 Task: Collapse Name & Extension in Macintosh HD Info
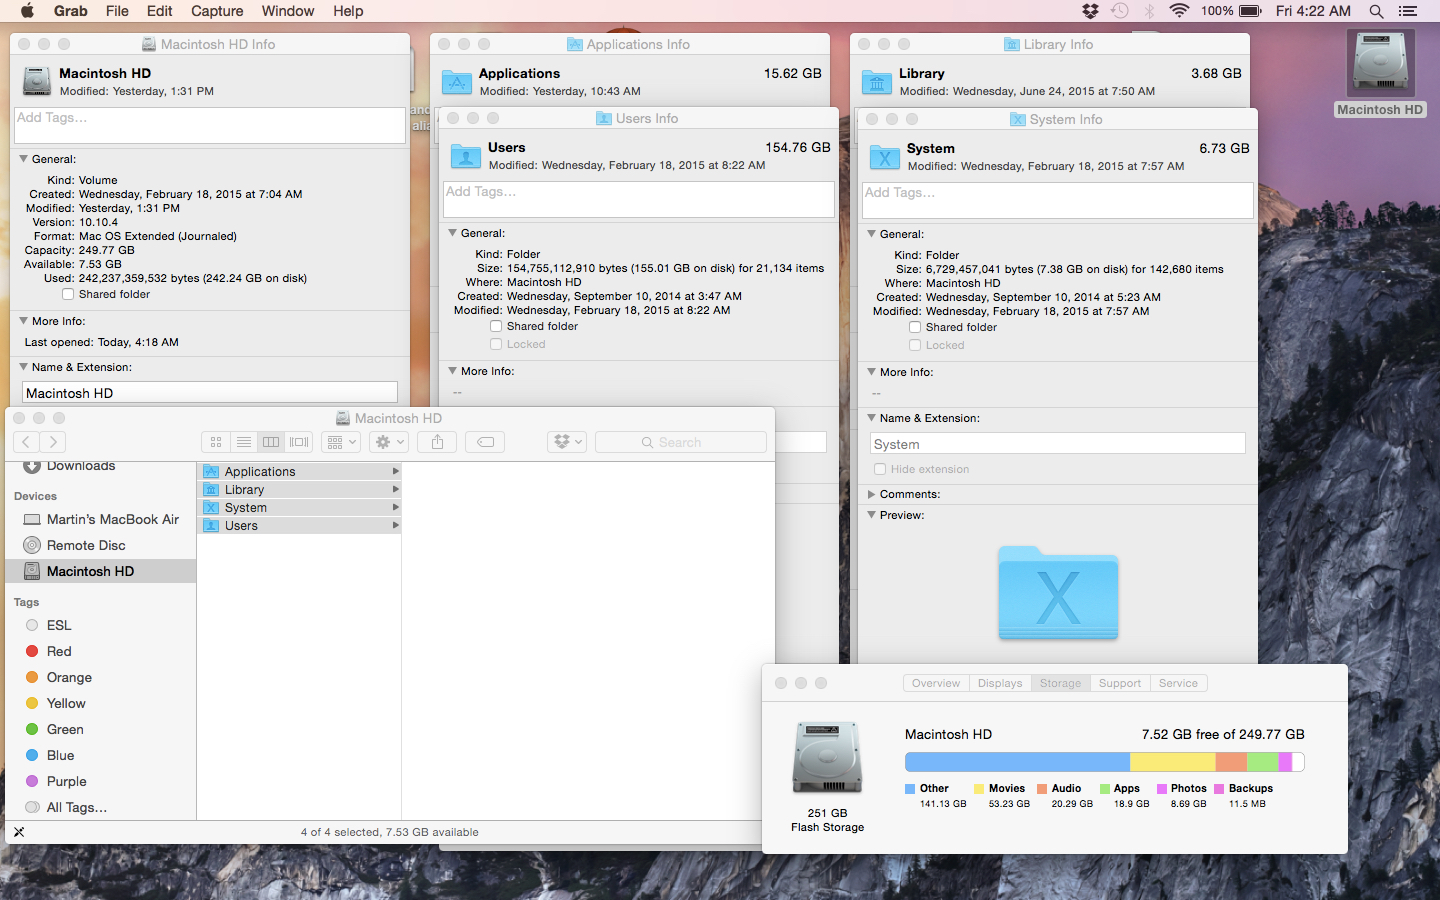click(23, 367)
